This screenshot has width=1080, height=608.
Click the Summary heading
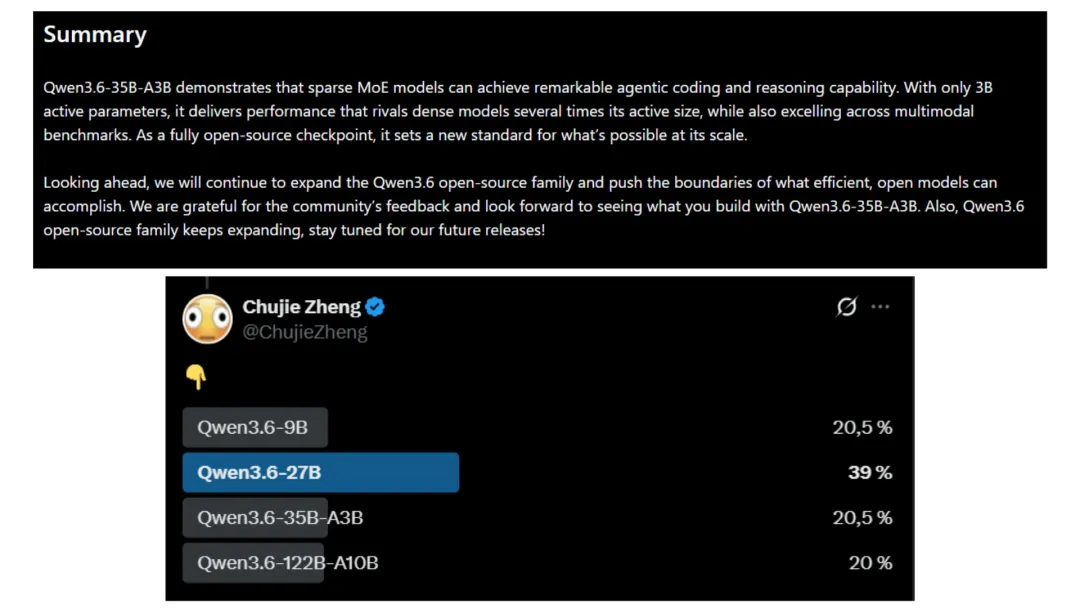[95, 35]
